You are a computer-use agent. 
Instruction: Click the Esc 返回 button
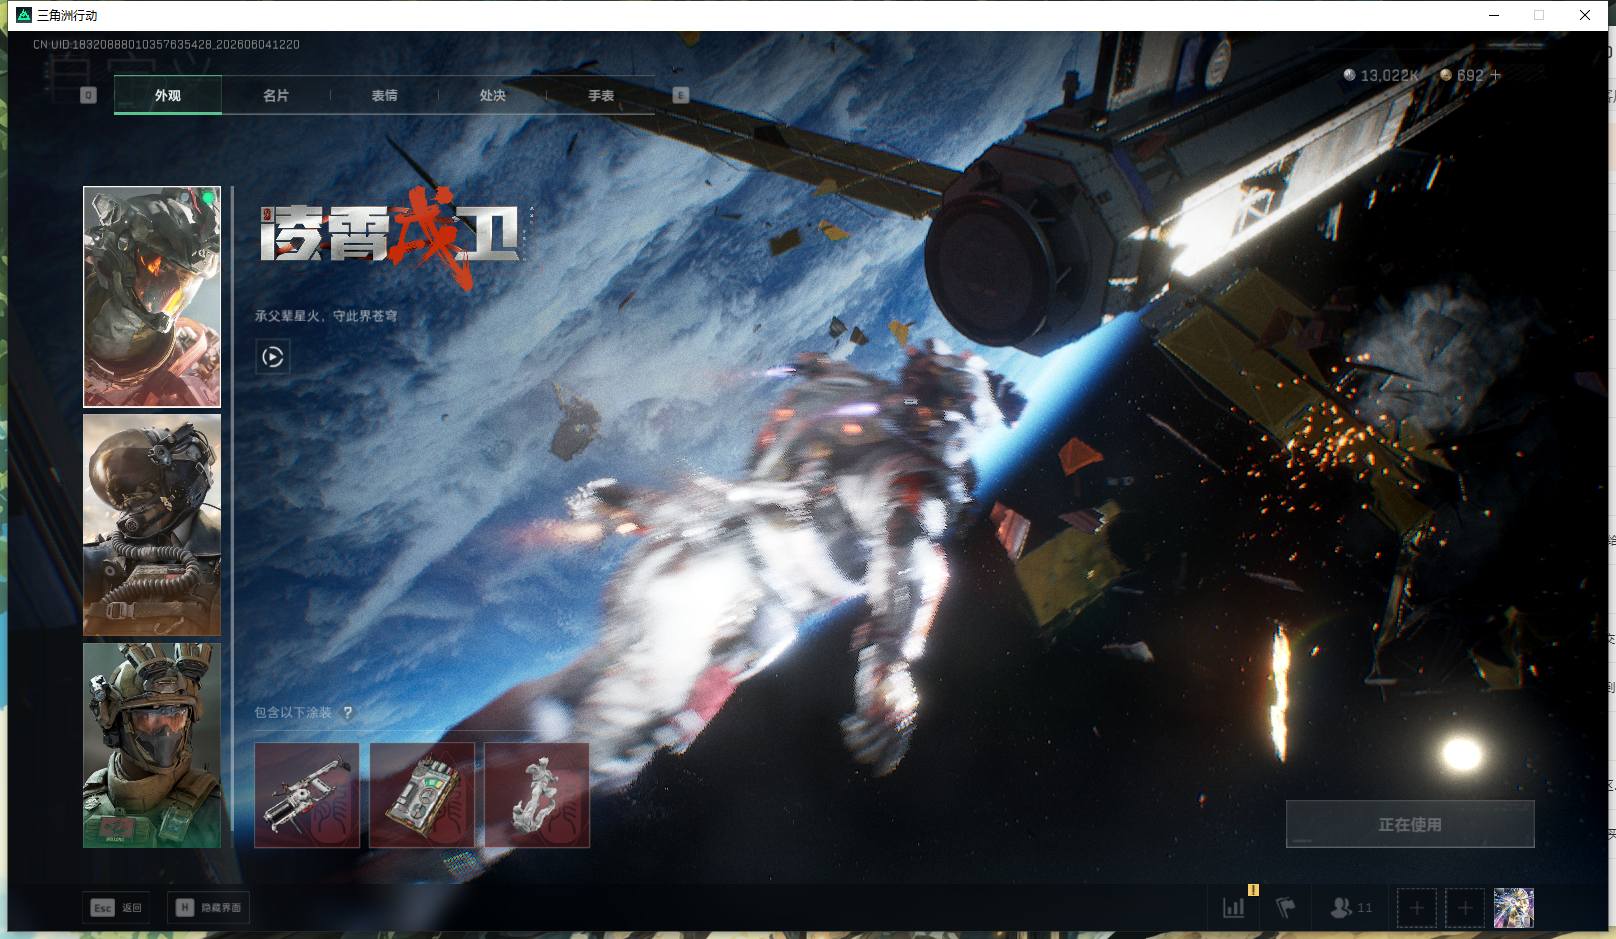click(x=117, y=907)
